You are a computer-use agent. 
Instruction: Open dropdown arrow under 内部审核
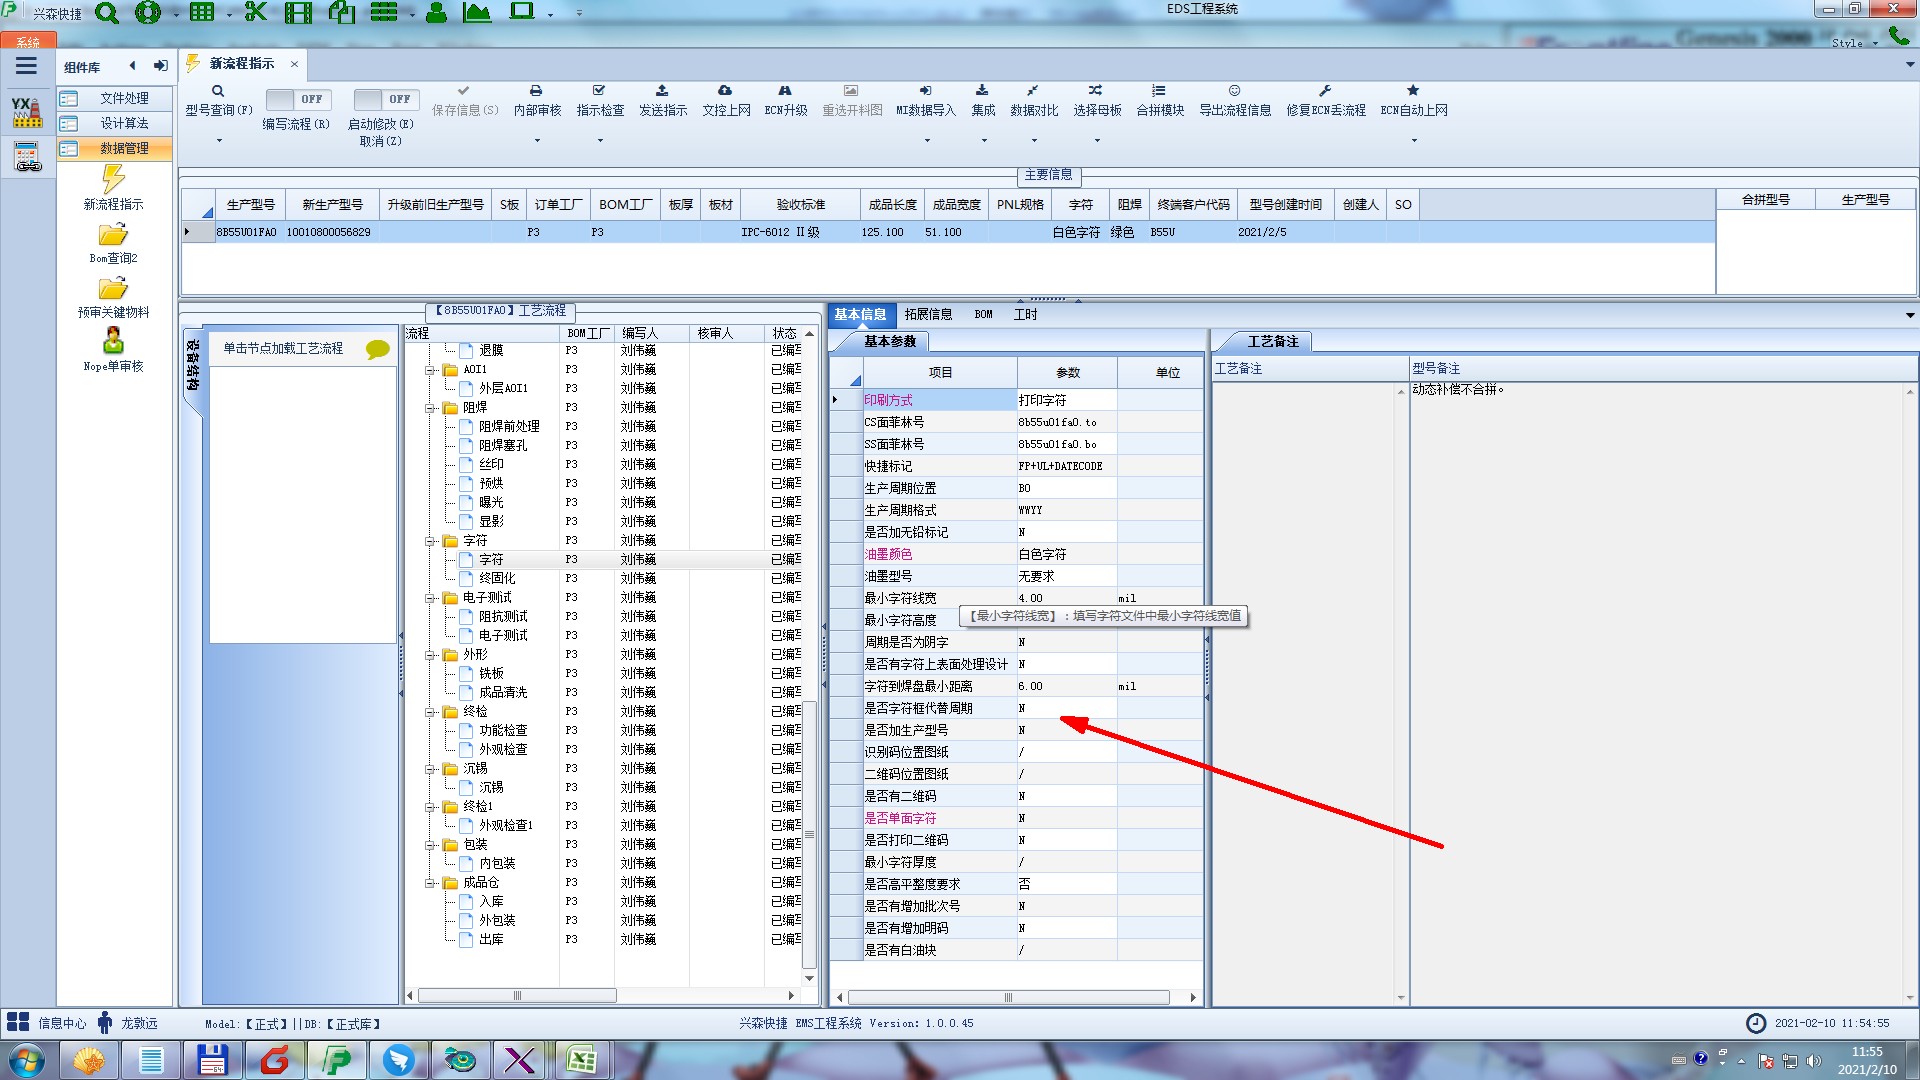click(537, 141)
